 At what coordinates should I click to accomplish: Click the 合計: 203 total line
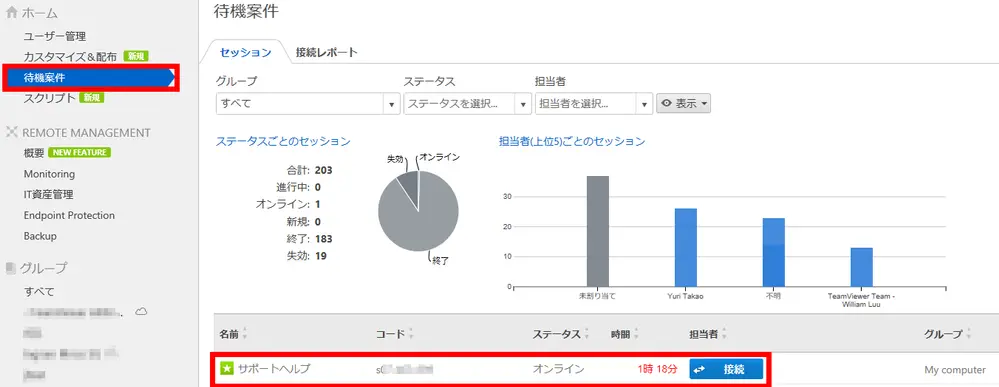coord(310,170)
